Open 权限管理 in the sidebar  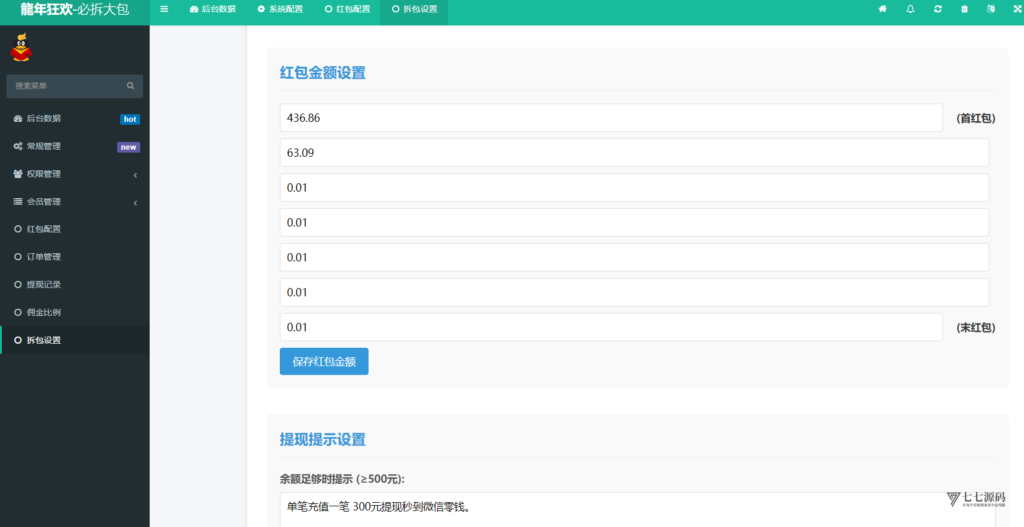(74, 174)
